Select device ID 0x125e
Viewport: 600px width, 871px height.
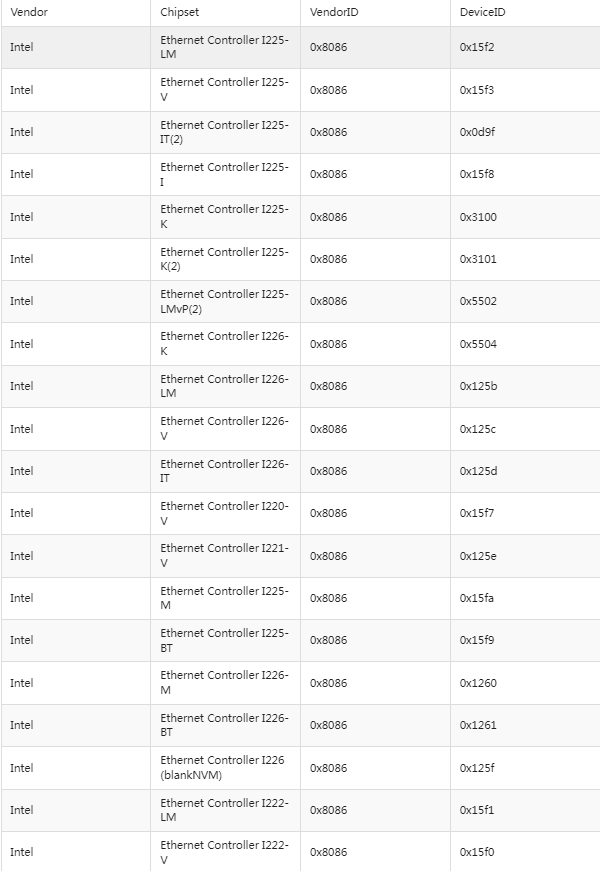pos(478,556)
